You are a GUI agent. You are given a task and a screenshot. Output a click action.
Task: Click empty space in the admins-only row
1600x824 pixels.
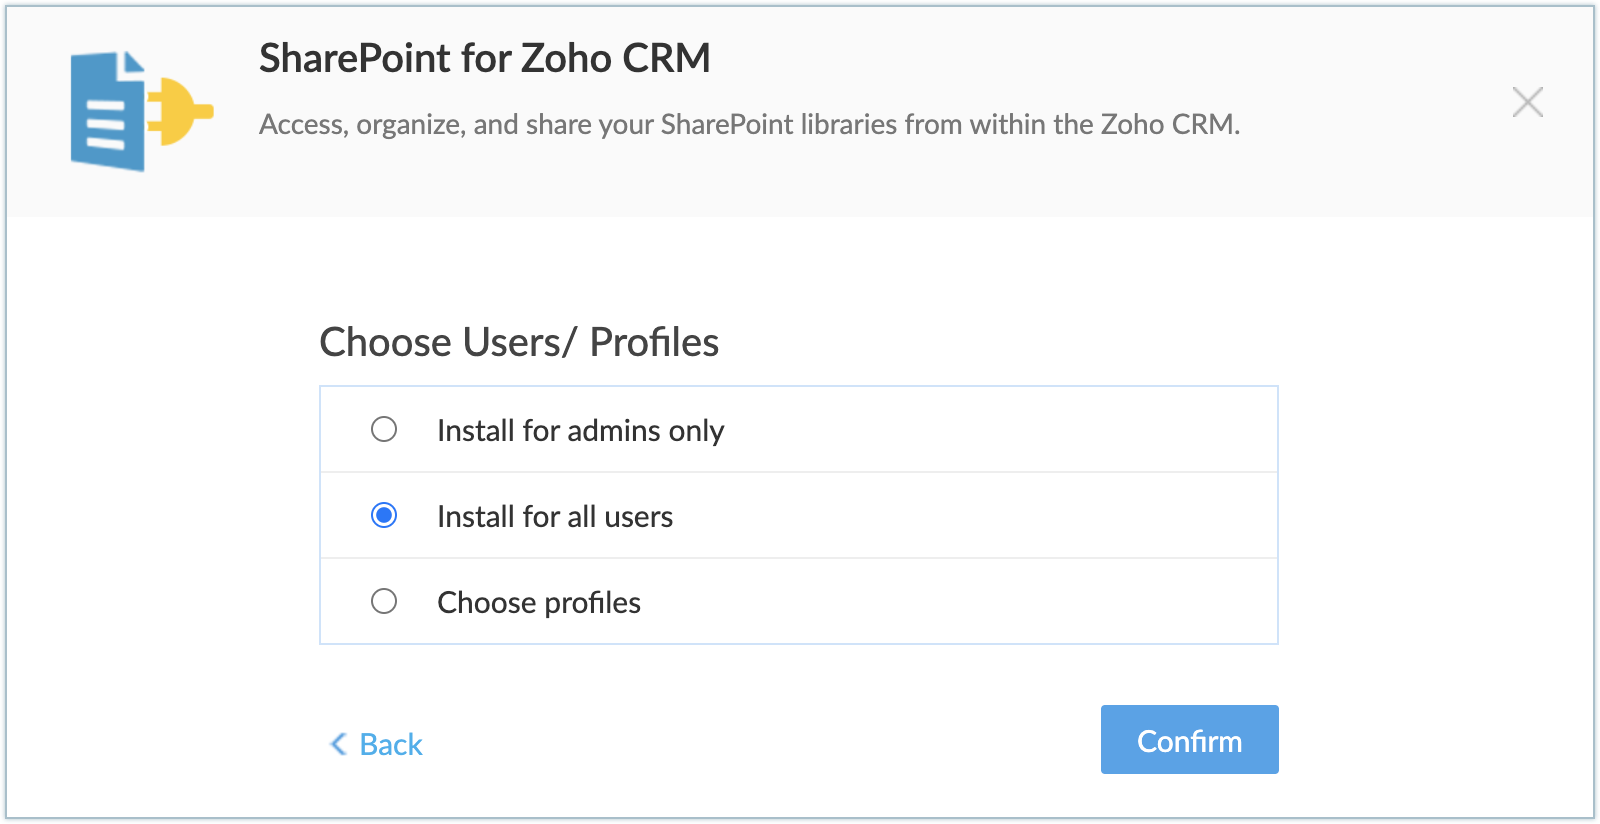click(1000, 430)
